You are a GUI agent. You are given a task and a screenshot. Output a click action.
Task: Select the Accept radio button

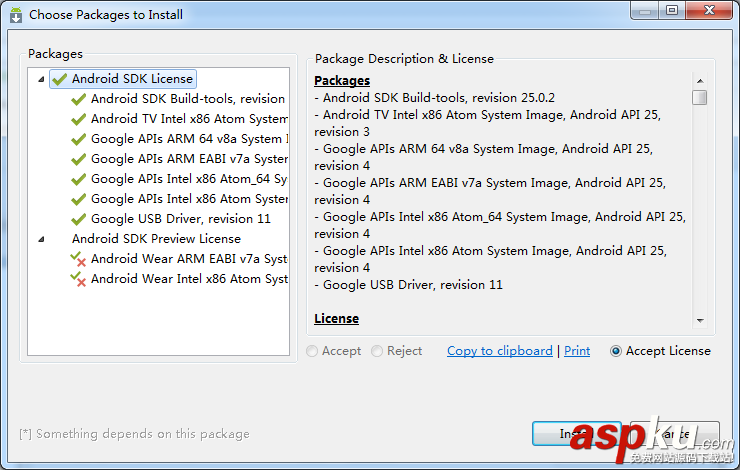313,351
